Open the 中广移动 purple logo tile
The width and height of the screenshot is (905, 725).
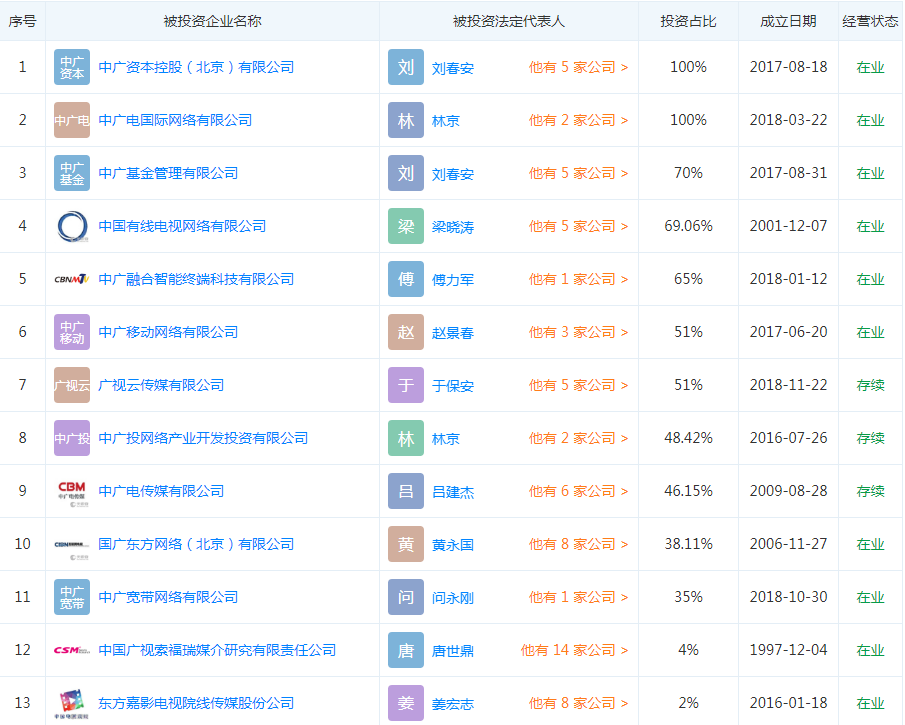coord(72,332)
